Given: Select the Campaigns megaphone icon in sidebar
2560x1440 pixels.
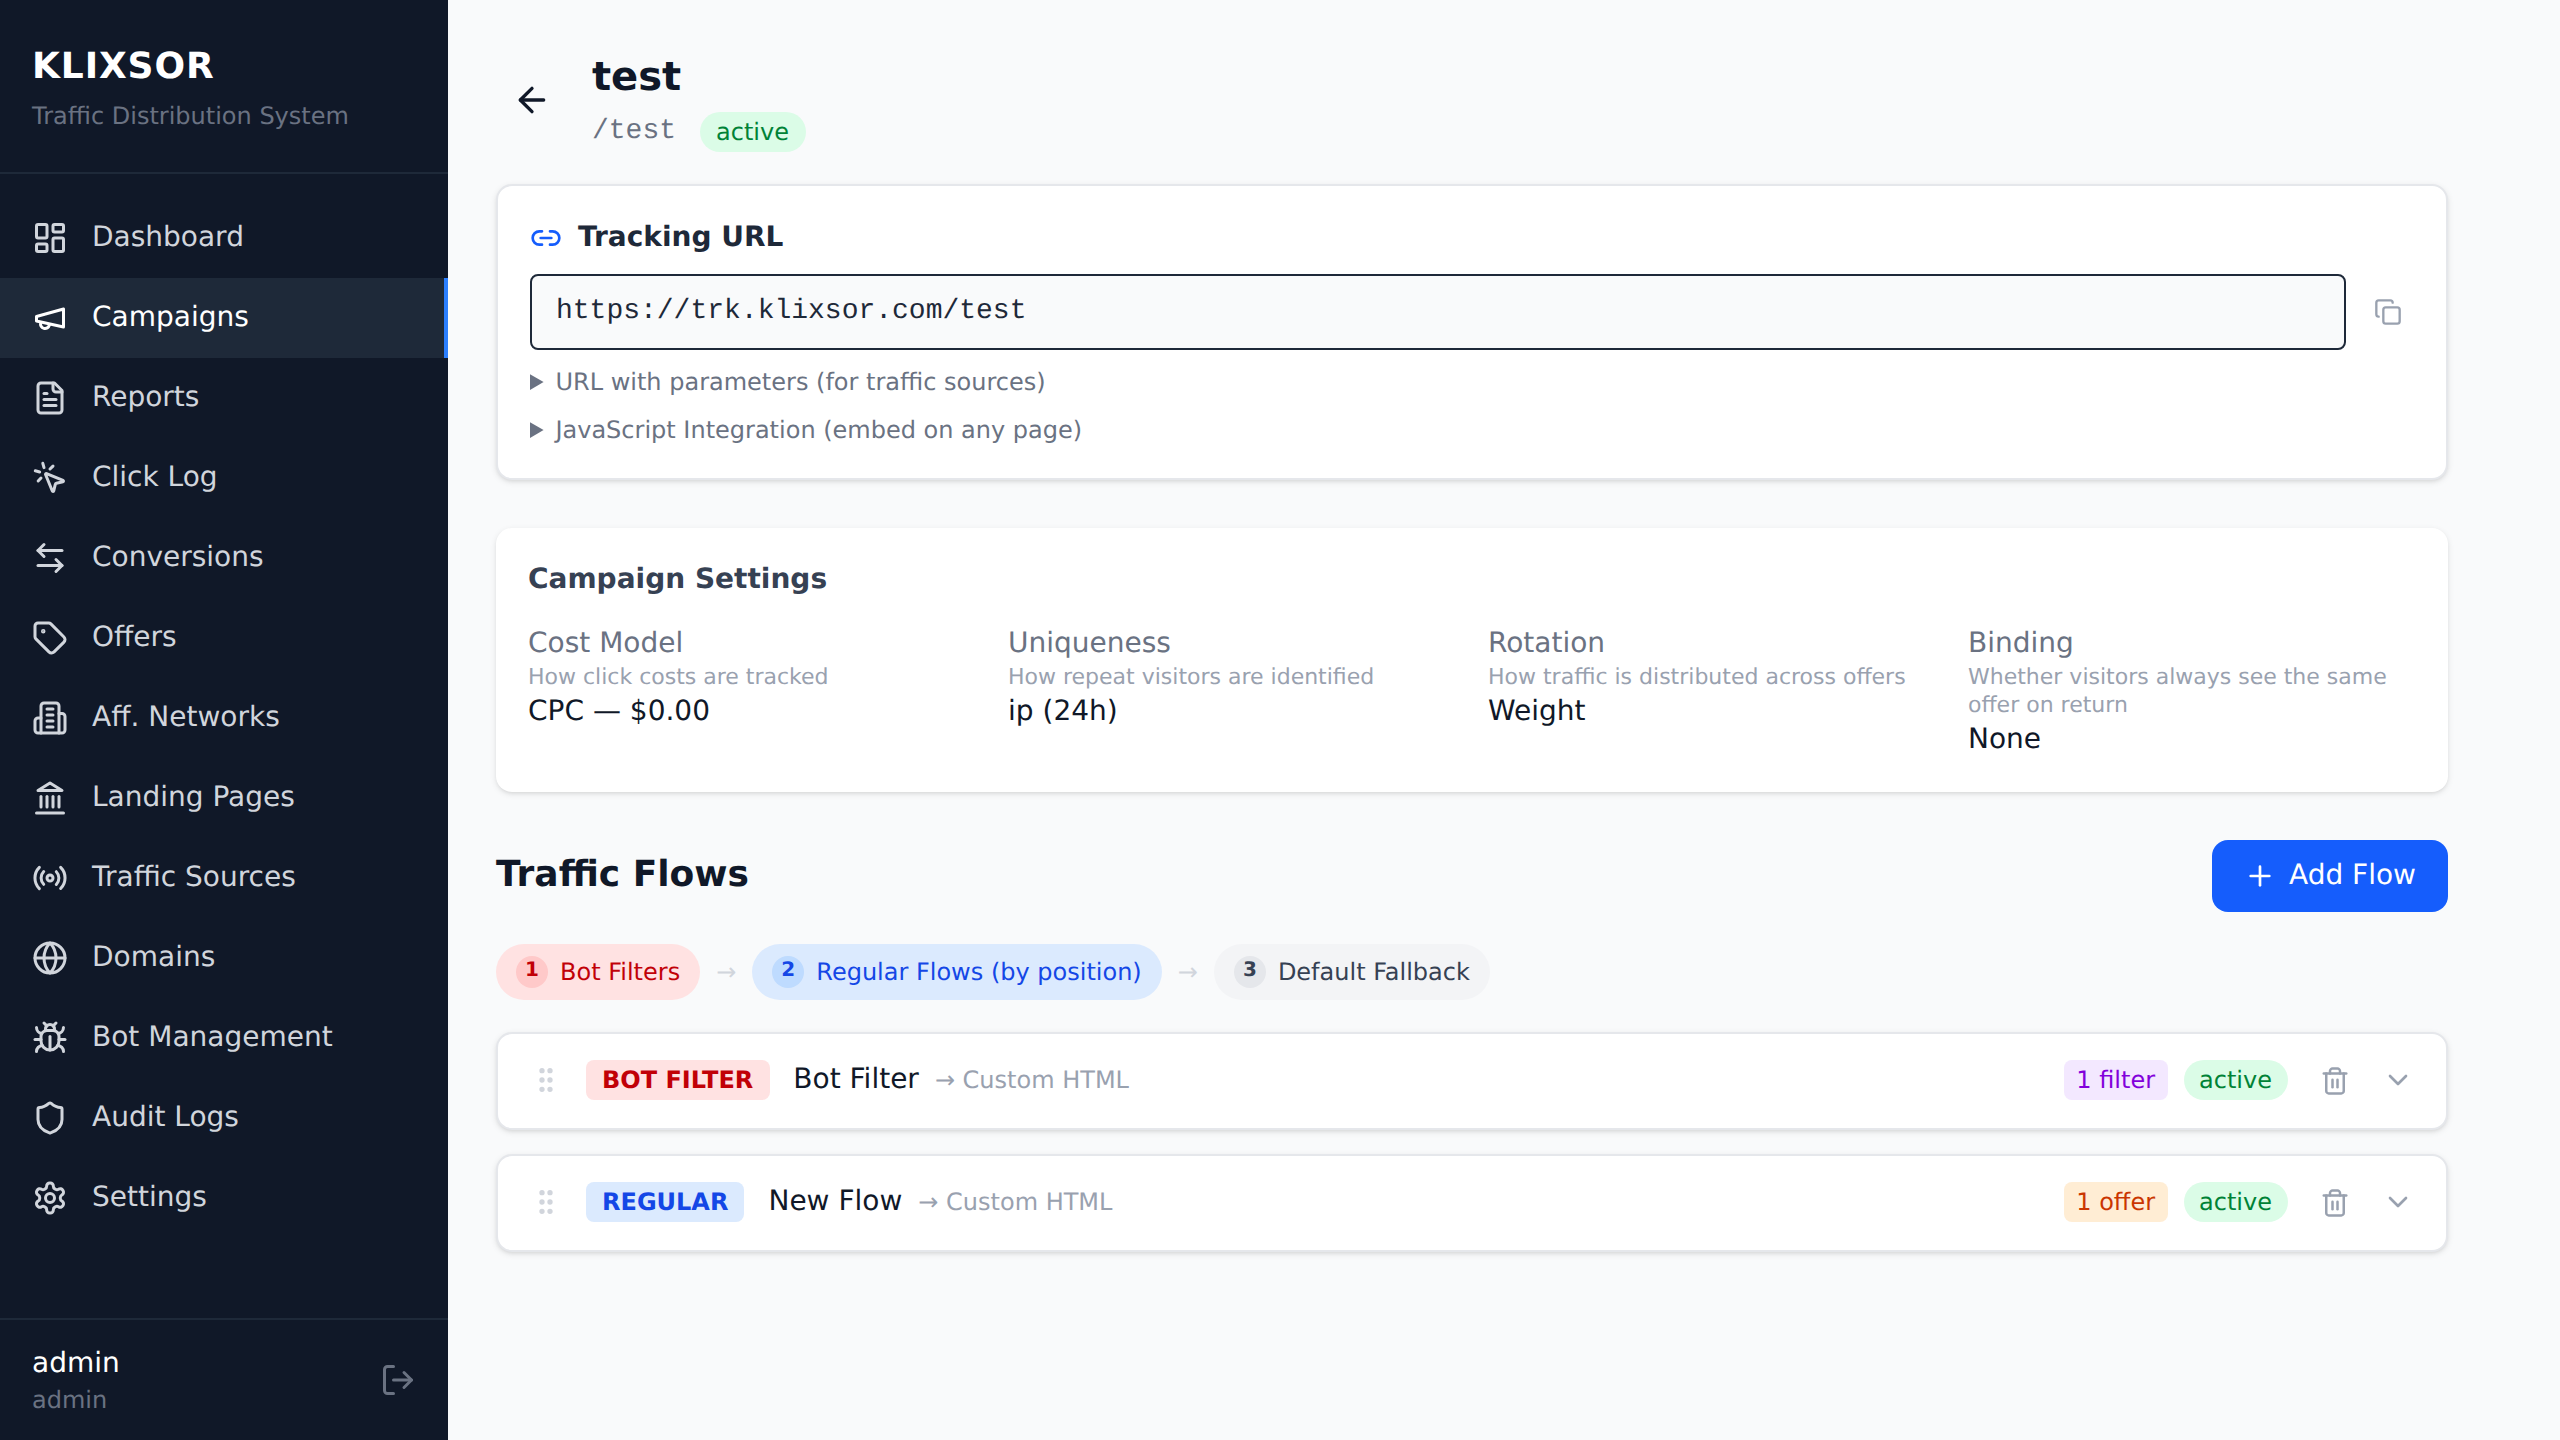Looking at the screenshot, I should coord(51,318).
